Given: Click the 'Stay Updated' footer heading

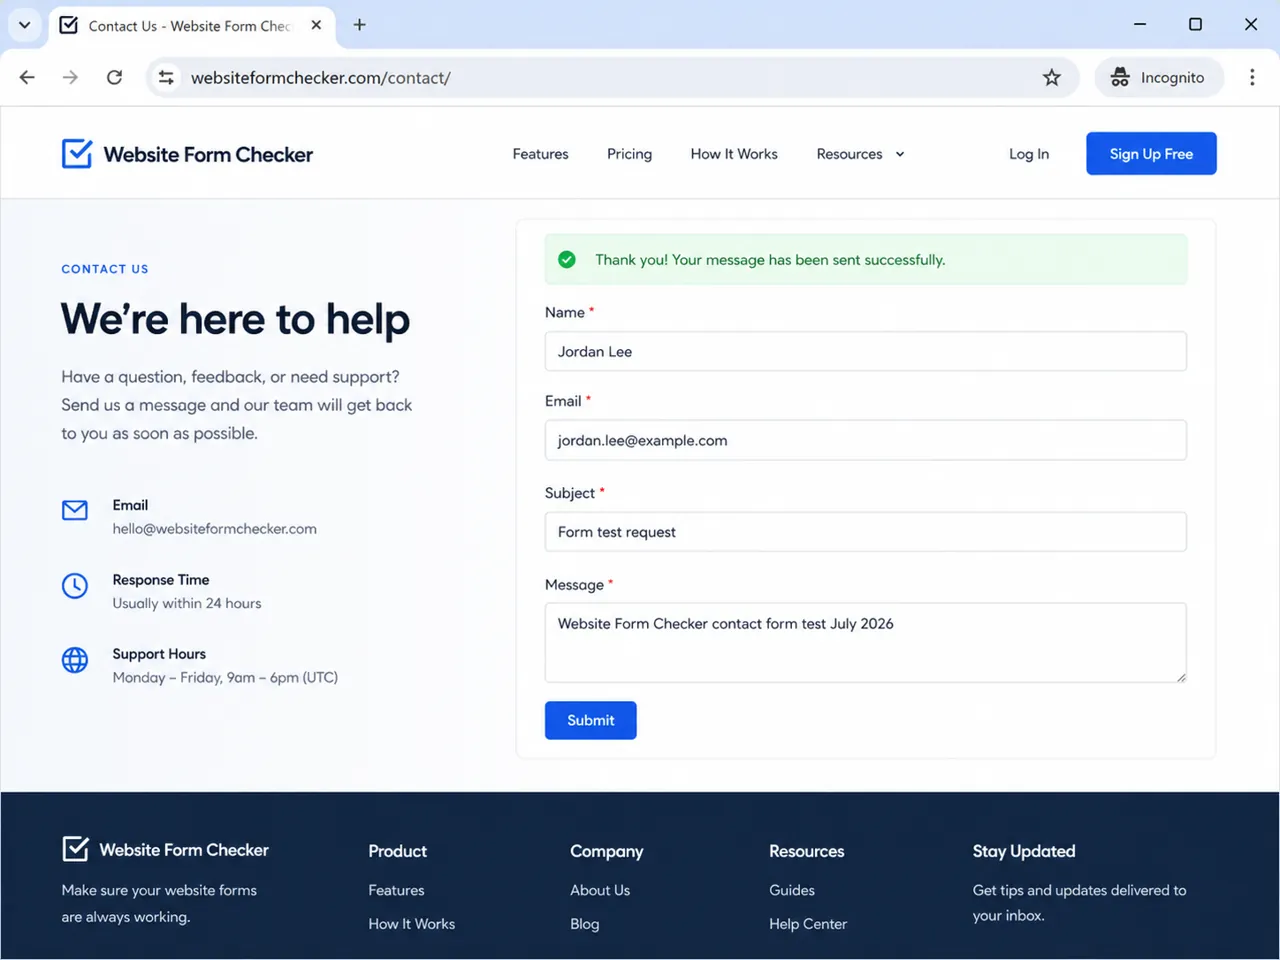Looking at the screenshot, I should pos(1024,851).
